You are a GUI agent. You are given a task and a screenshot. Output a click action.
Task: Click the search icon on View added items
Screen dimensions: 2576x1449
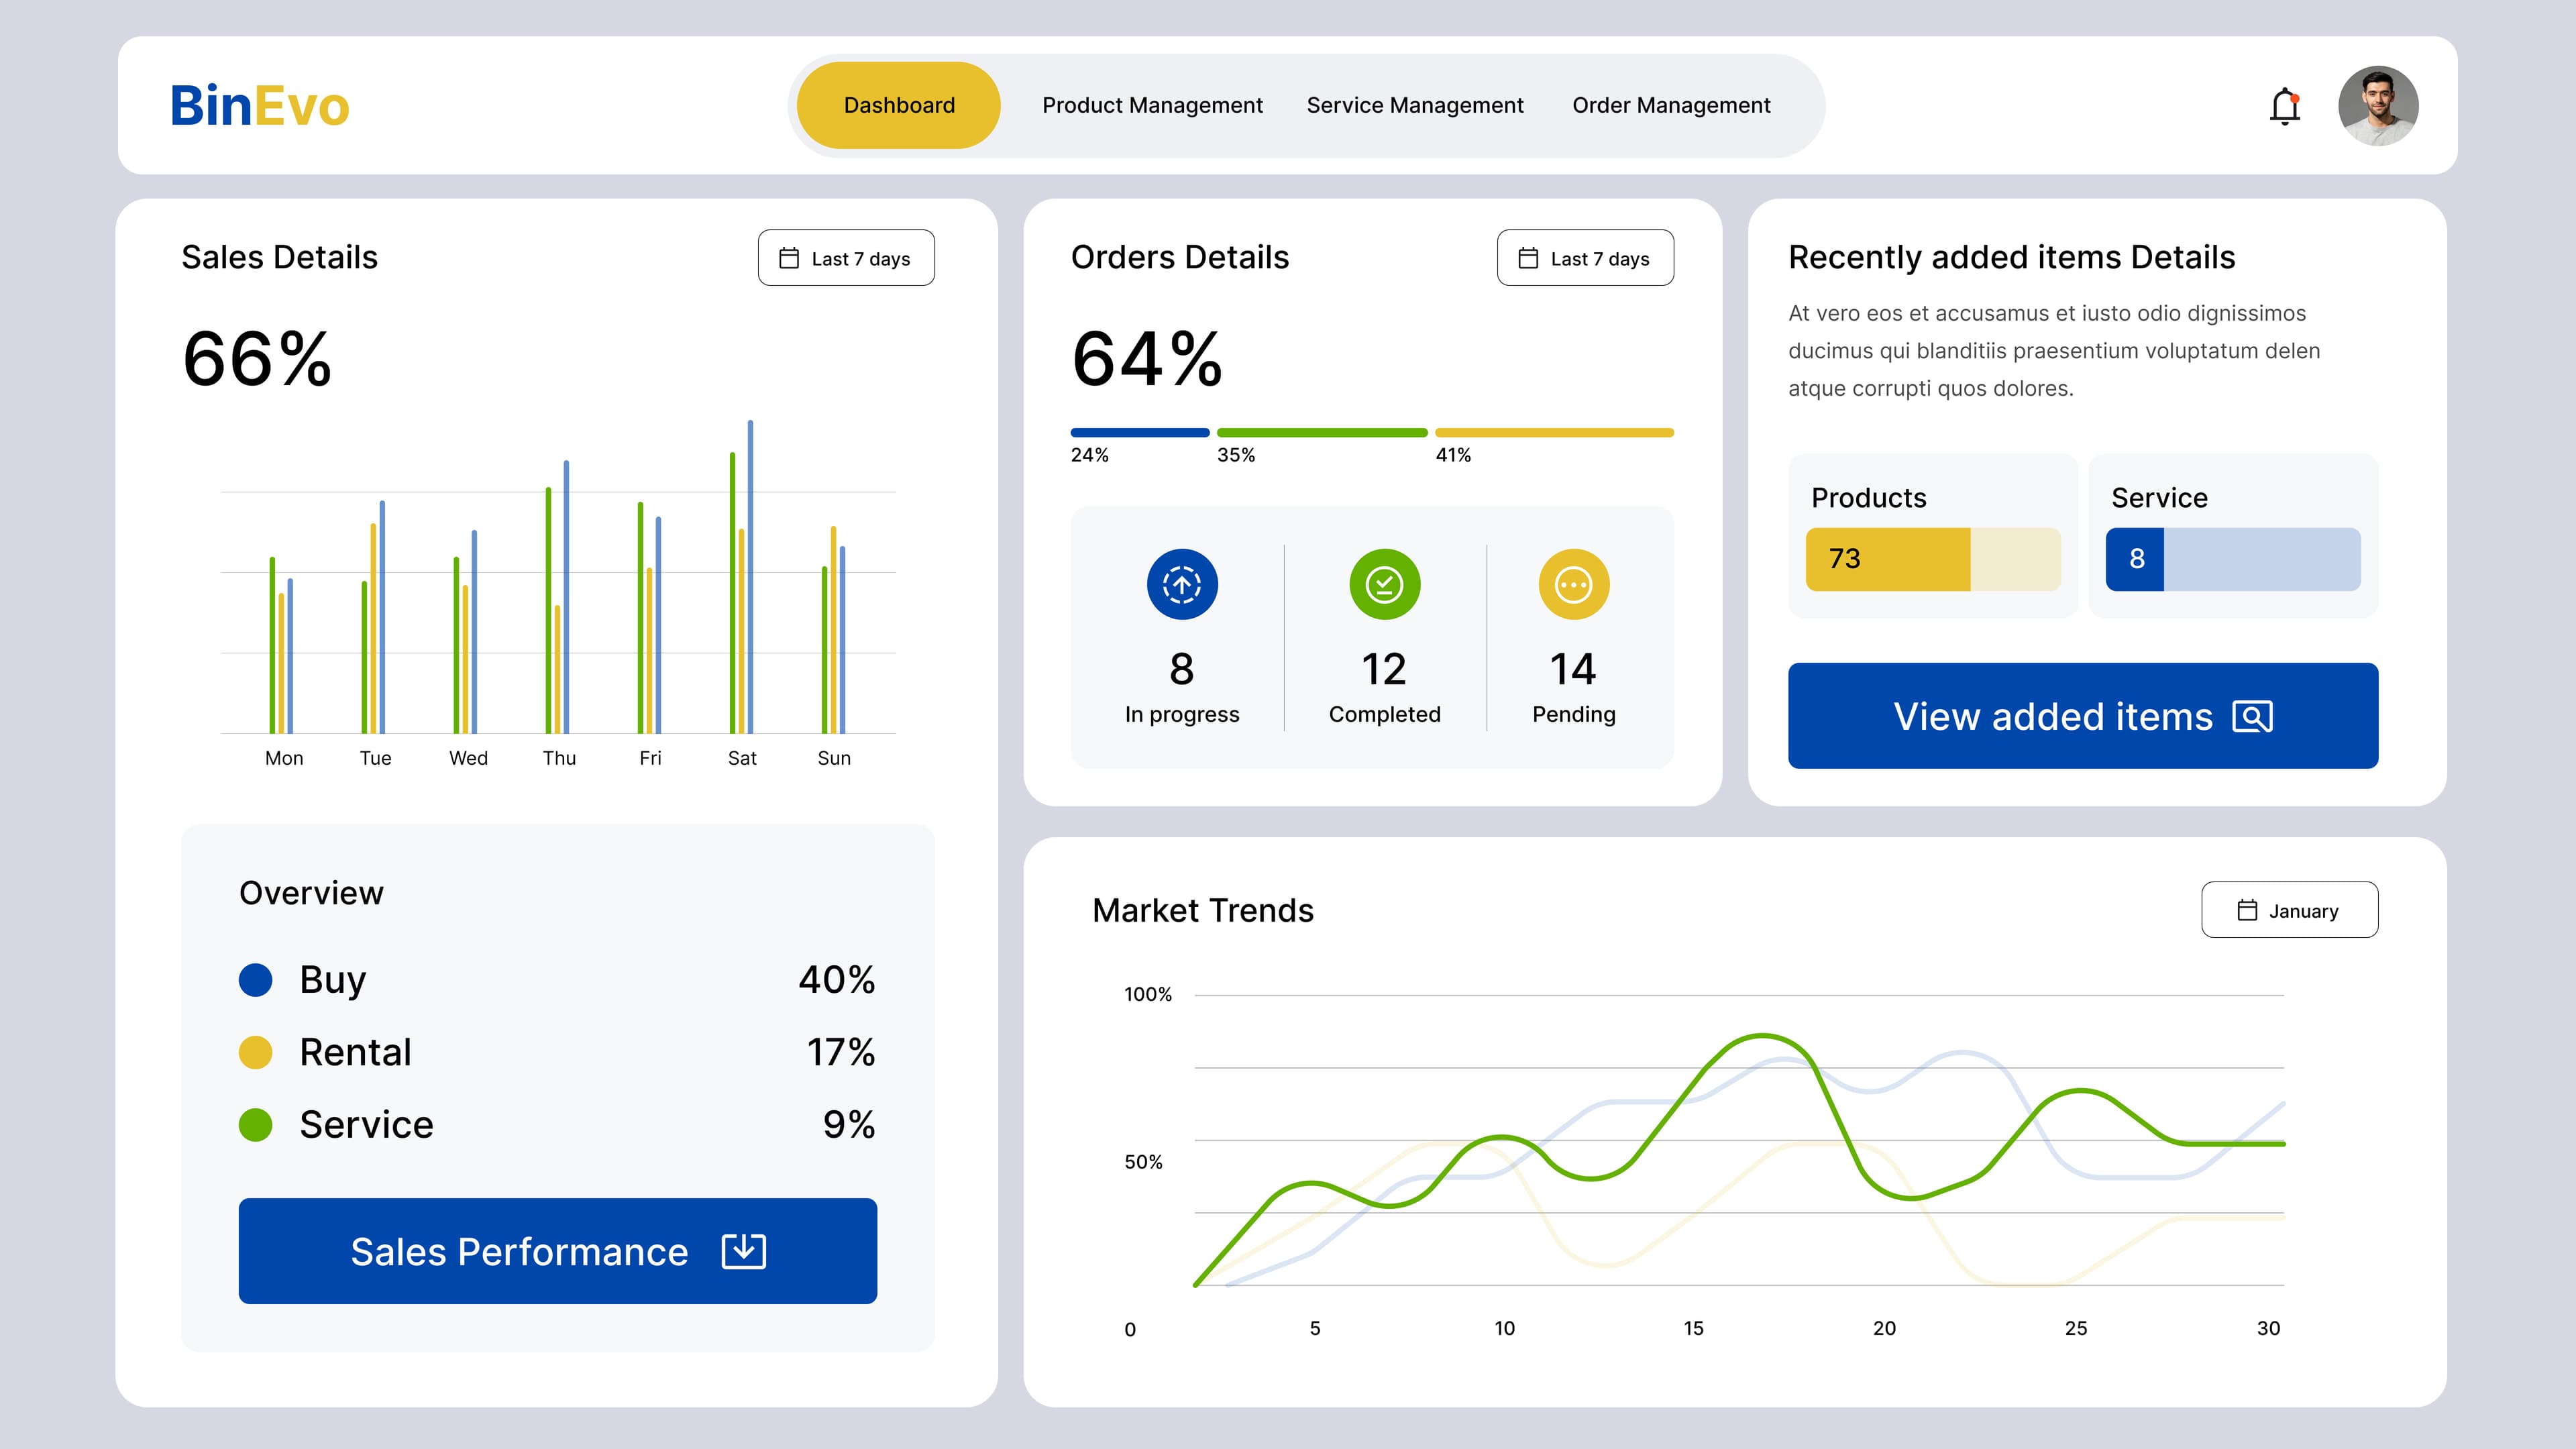point(2252,717)
